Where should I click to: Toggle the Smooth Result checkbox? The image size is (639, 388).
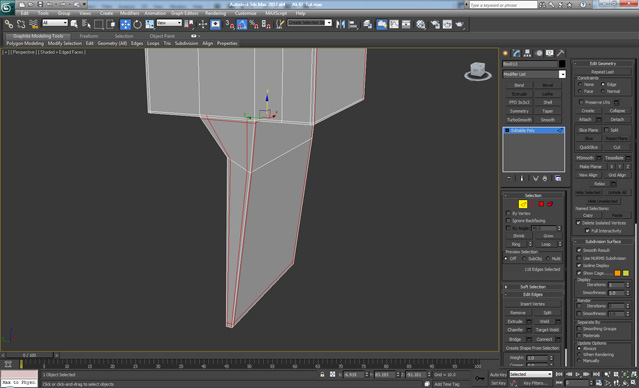[x=579, y=250]
